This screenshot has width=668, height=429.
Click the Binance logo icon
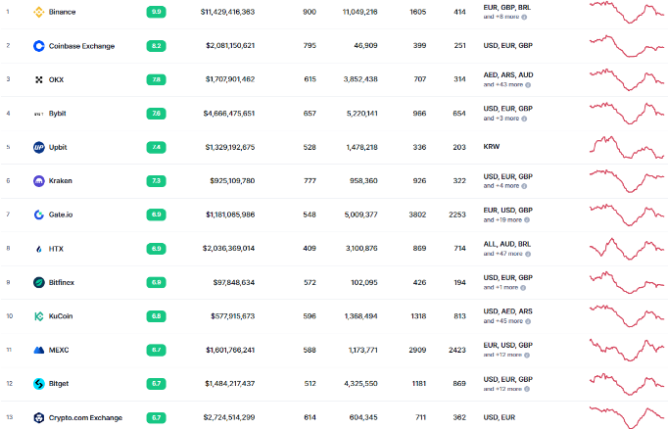point(39,12)
